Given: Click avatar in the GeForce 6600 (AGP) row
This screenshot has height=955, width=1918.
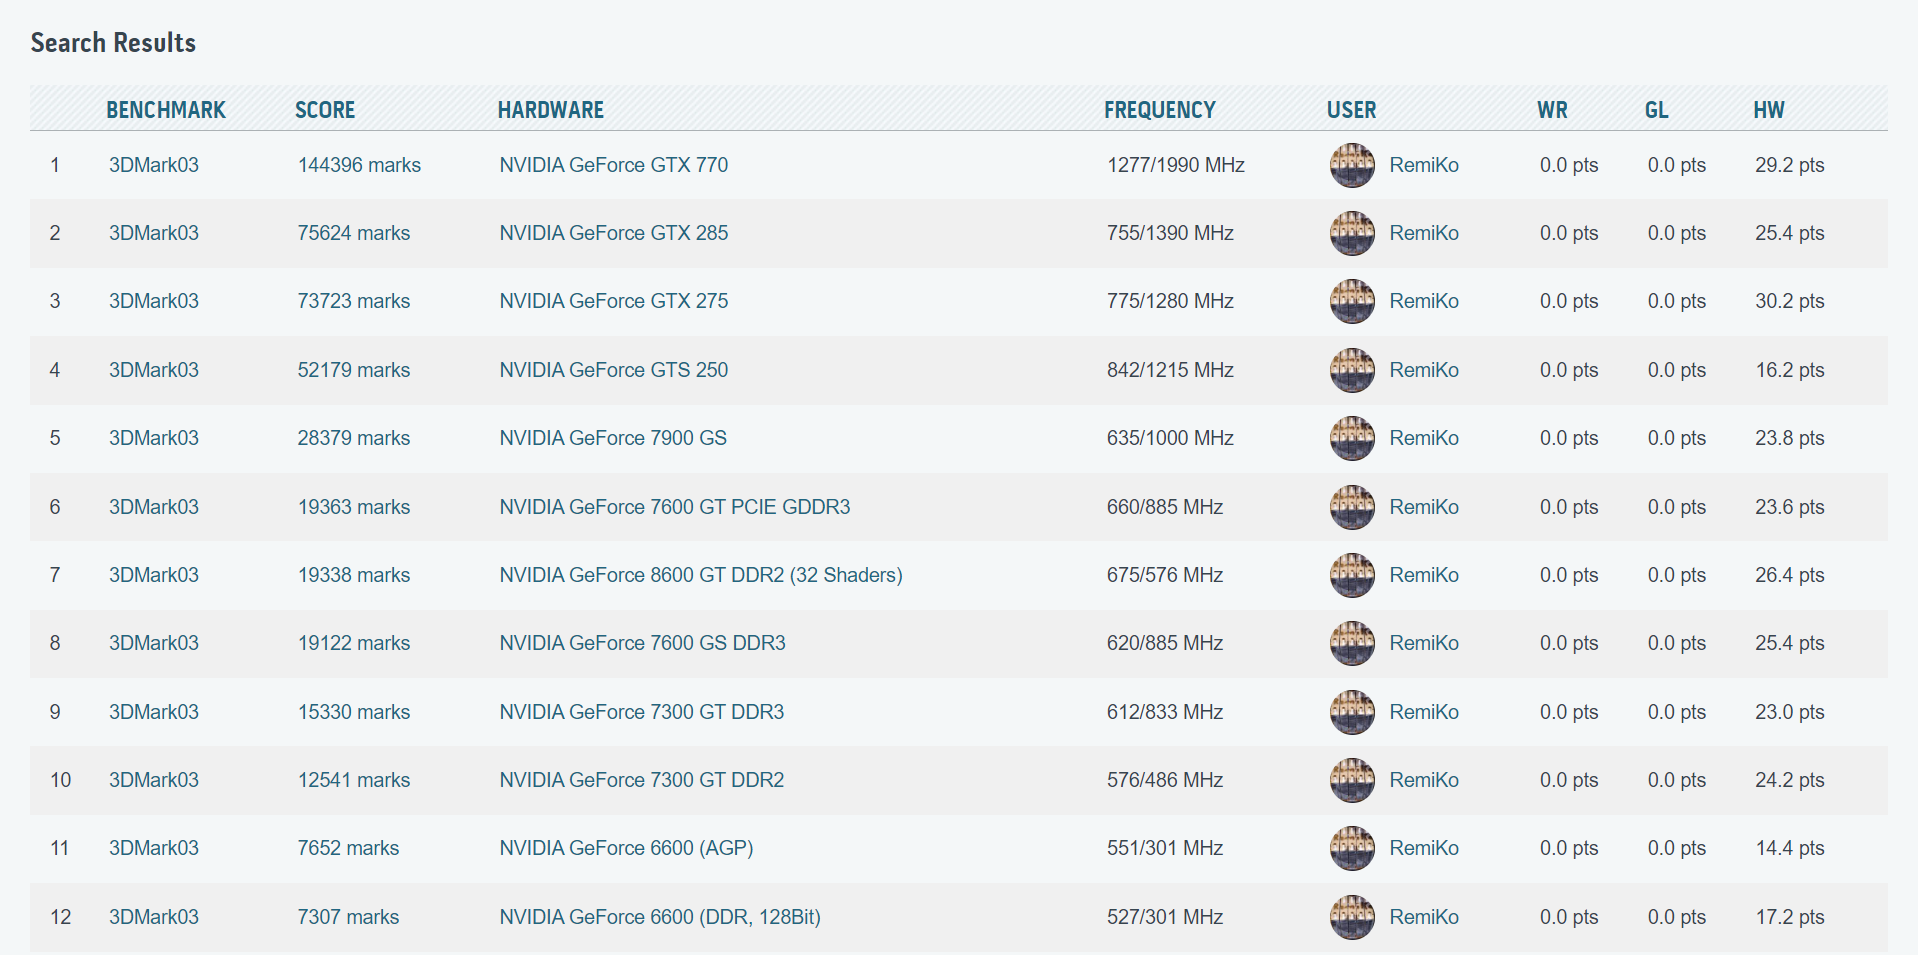Looking at the screenshot, I should pos(1351,848).
